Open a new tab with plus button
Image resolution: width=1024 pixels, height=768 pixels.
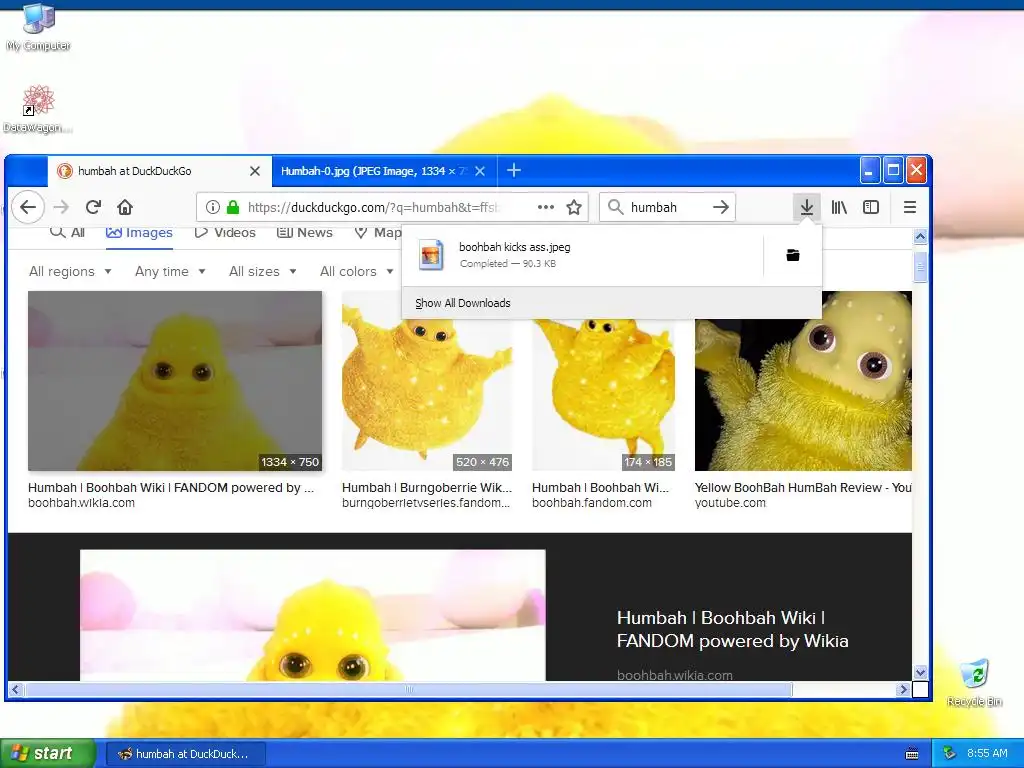click(x=514, y=170)
